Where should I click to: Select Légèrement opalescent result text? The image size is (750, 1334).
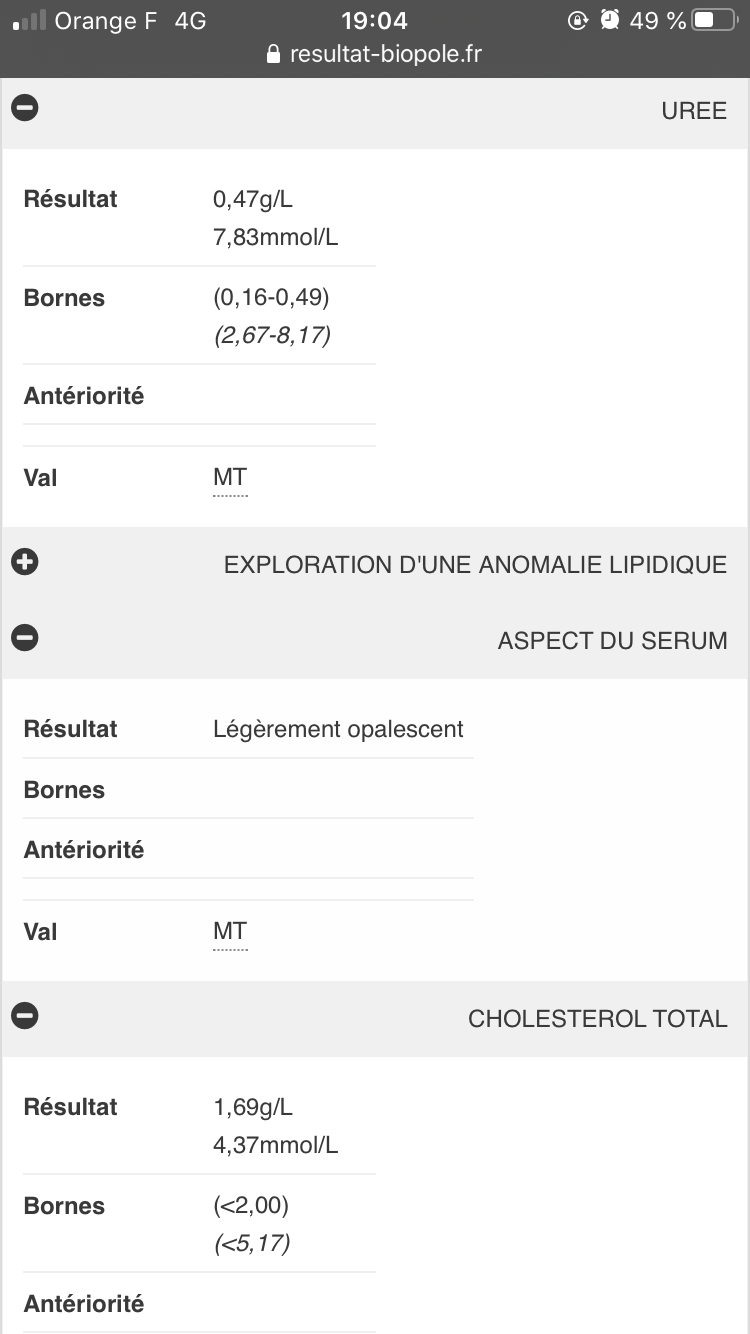point(338,729)
